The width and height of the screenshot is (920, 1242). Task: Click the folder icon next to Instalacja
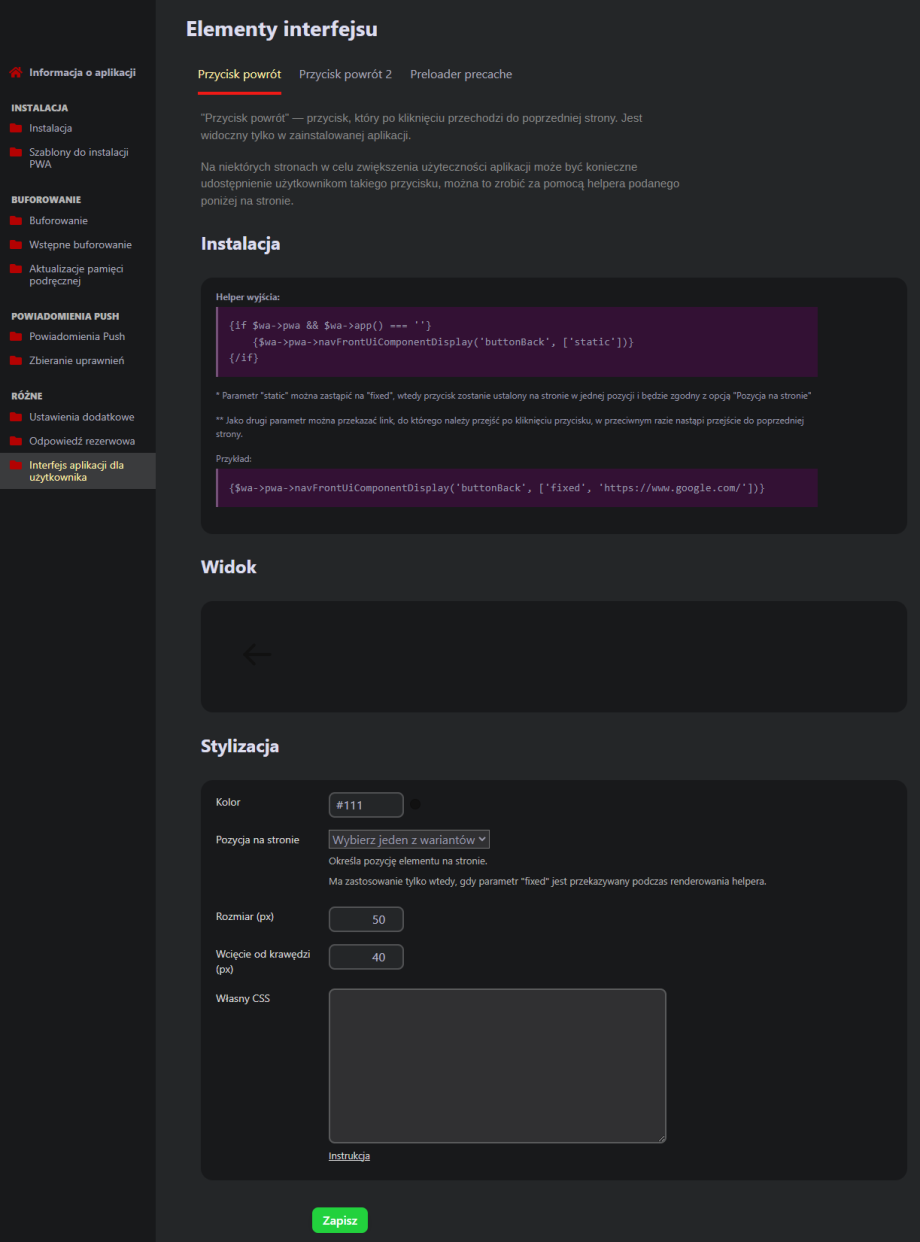click(x=16, y=128)
